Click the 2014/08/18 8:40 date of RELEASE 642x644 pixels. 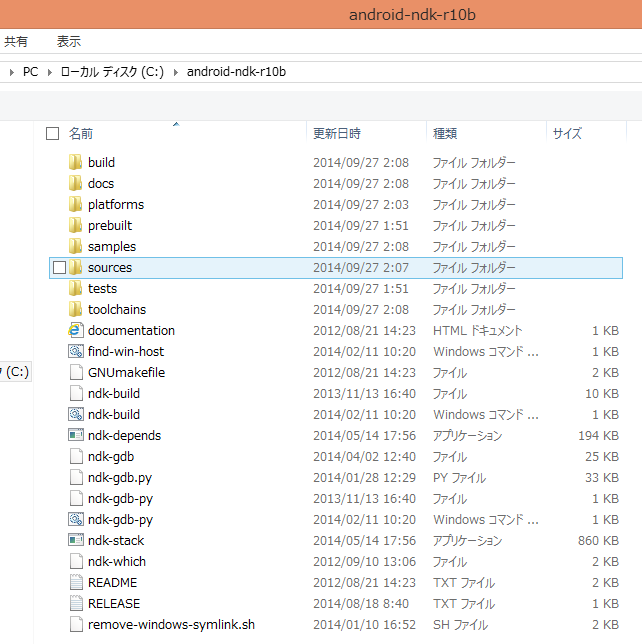click(361, 603)
